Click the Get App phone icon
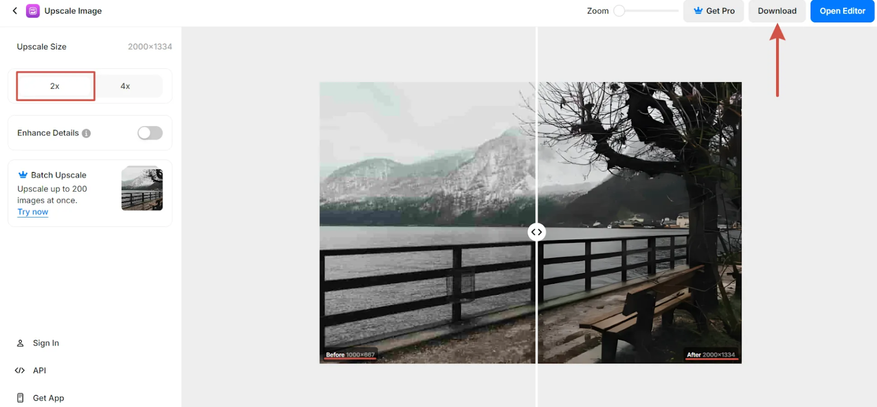This screenshot has width=877, height=407. (x=21, y=398)
